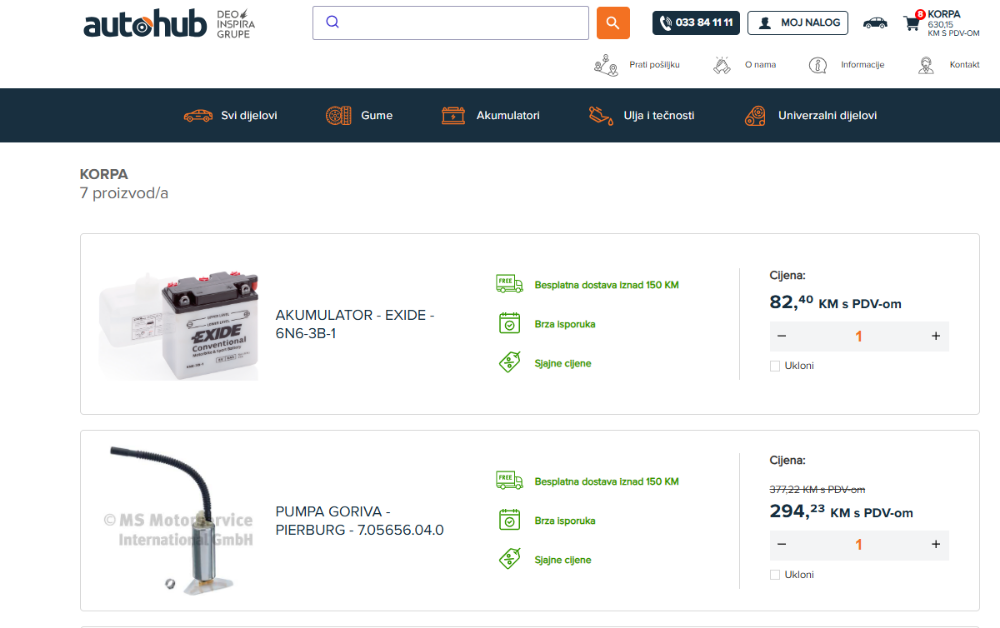Click the crossed-out 377,22 KM old price
Image resolution: width=1000 pixels, height=628 pixels.
(x=817, y=490)
